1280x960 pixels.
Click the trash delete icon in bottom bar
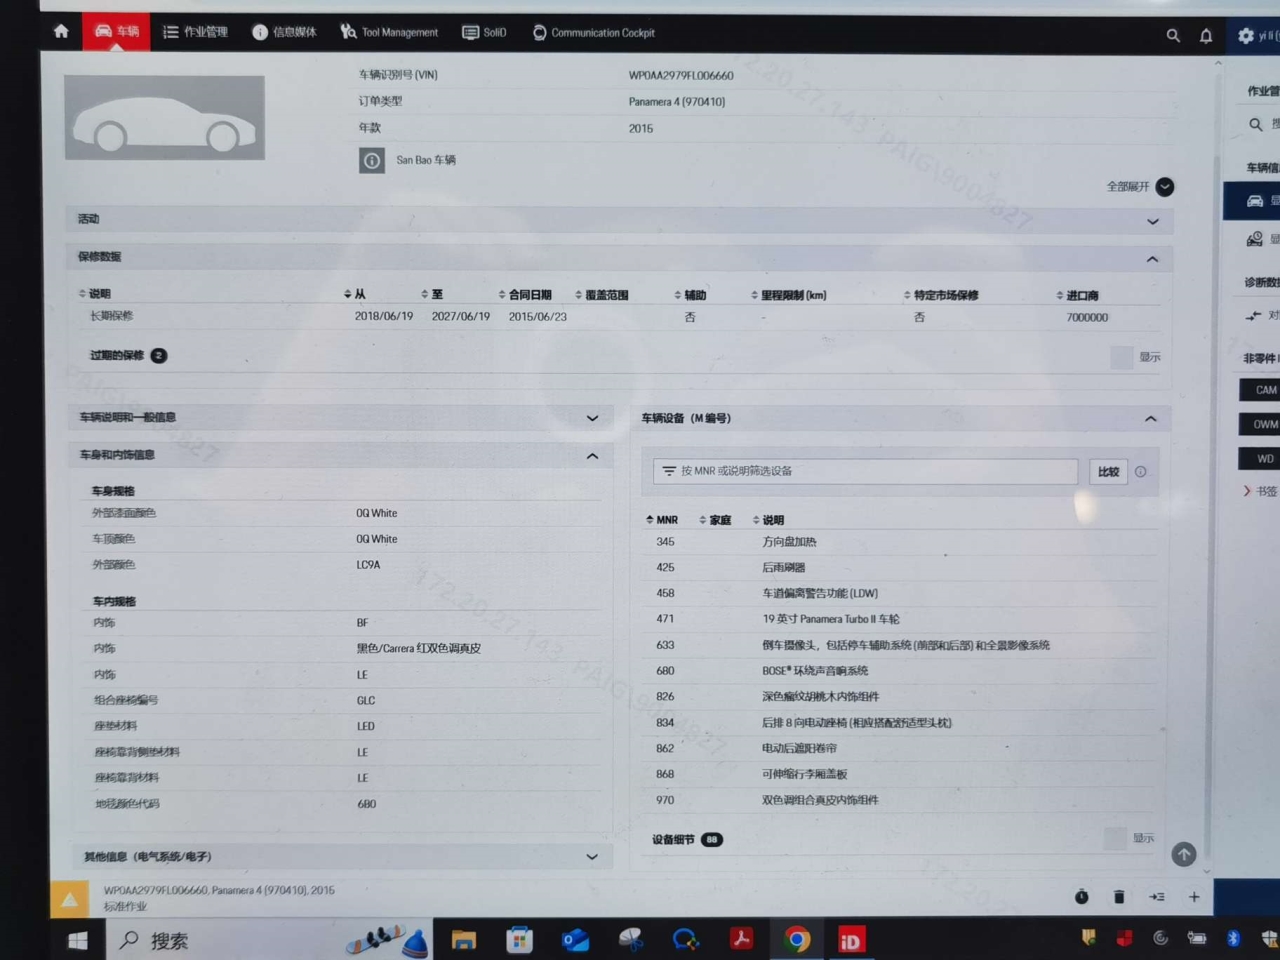coord(1119,897)
